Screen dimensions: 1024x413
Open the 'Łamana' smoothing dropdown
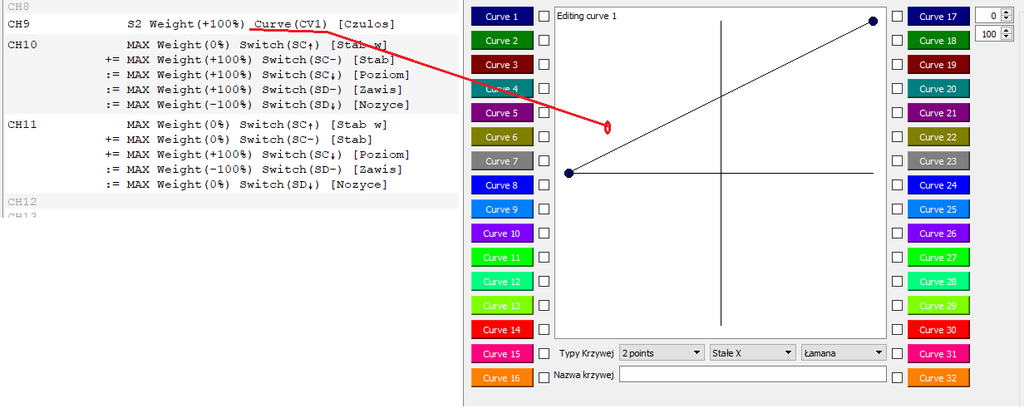point(844,353)
